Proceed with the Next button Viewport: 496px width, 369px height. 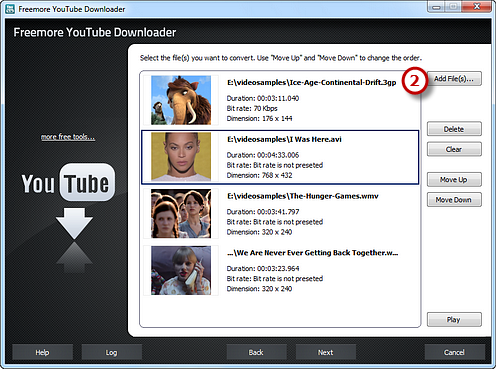click(x=326, y=352)
